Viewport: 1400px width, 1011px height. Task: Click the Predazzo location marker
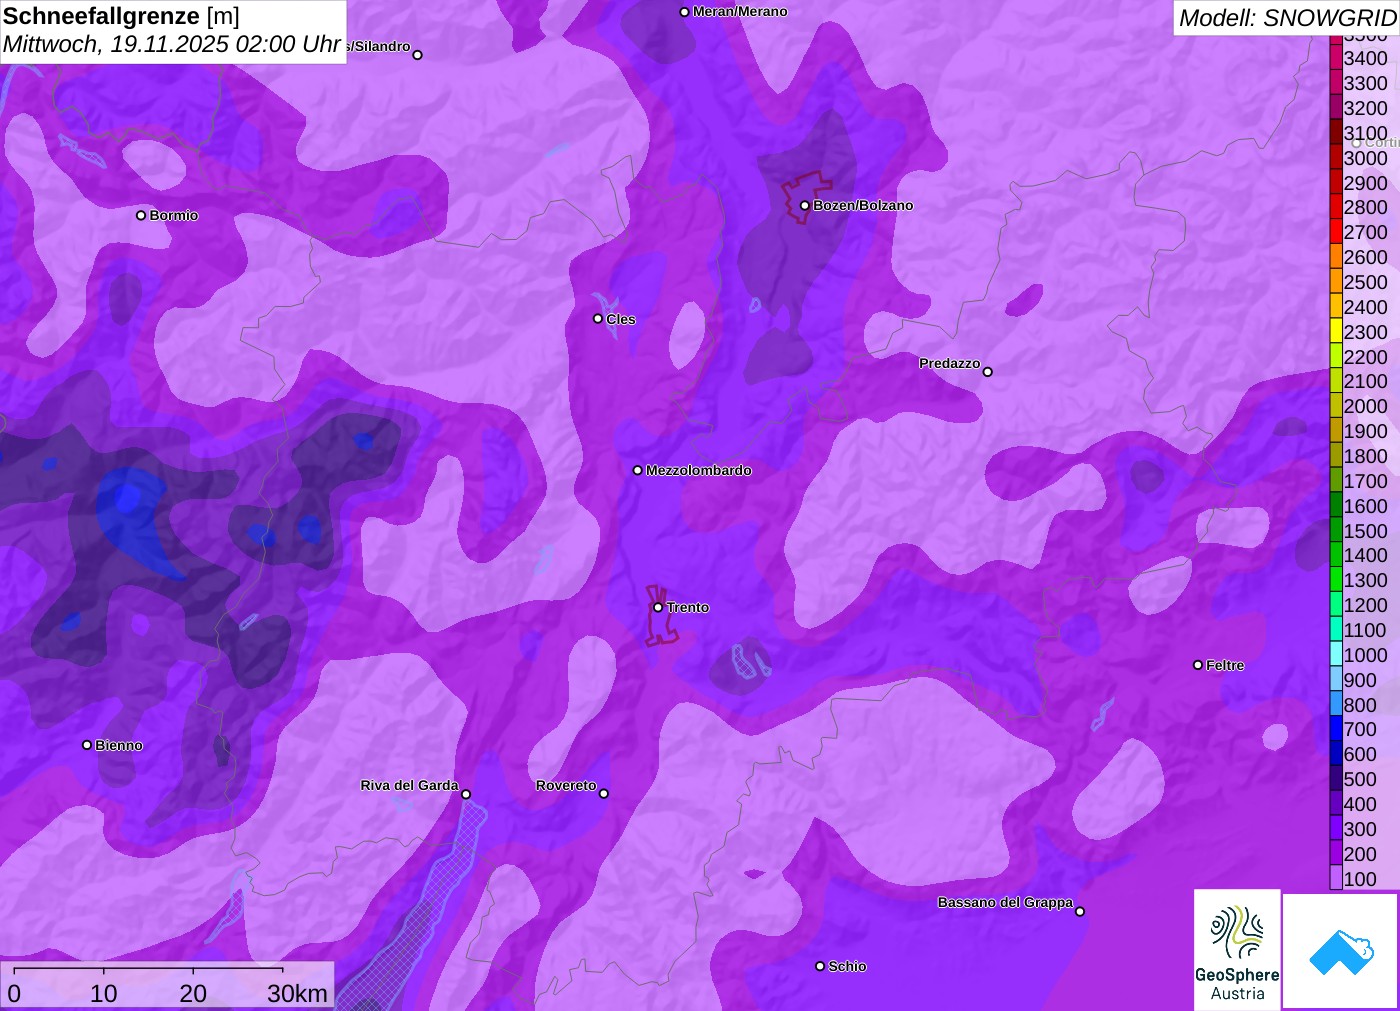pyautogui.click(x=988, y=372)
